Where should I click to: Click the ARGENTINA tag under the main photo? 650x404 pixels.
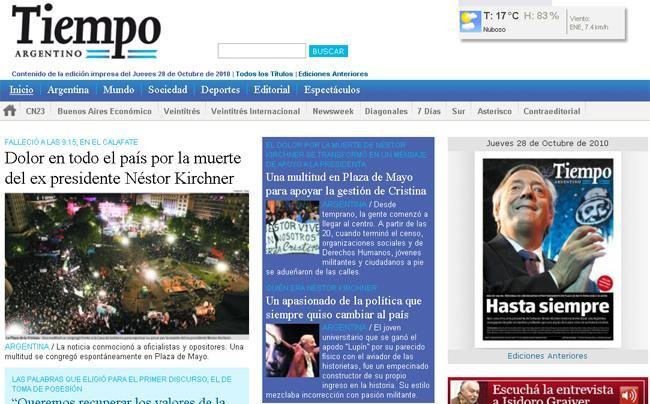27,347
